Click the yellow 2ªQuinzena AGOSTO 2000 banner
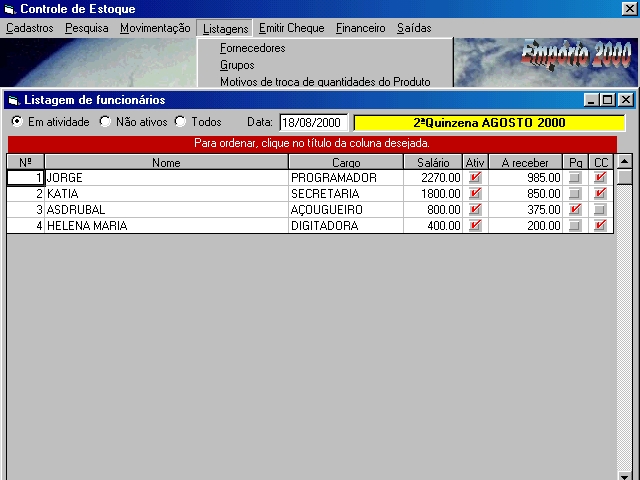The image size is (640, 480). pyautogui.click(x=489, y=123)
